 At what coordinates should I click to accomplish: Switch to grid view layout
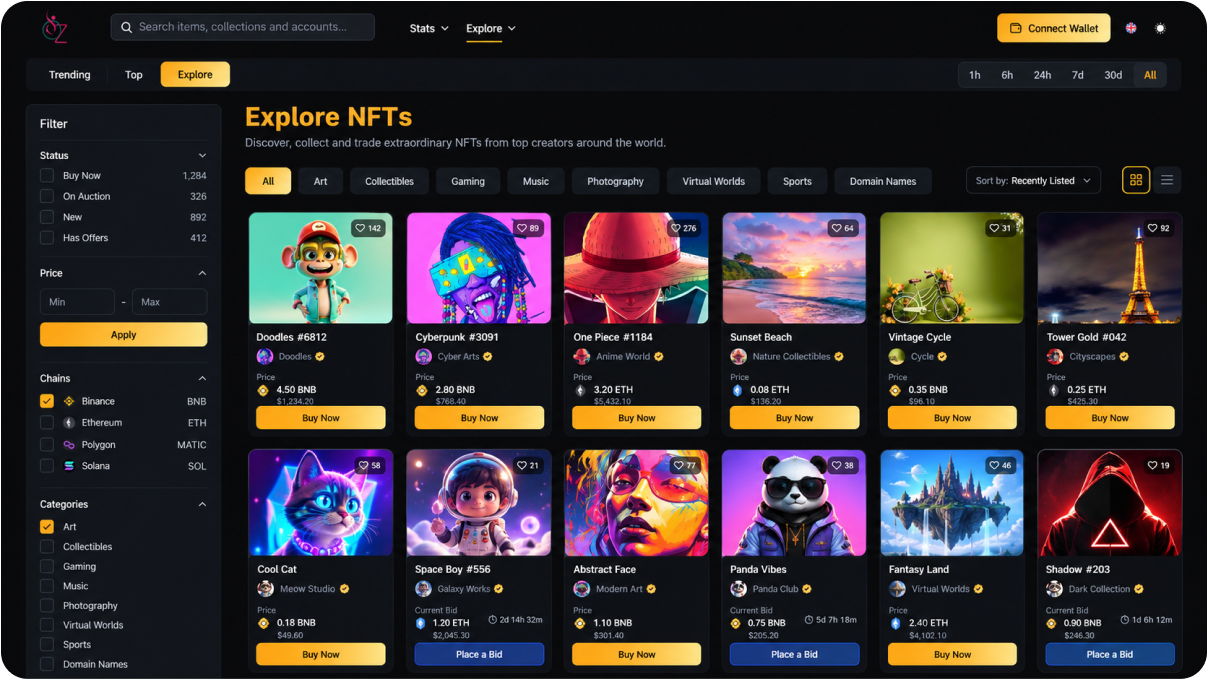(1136, 180)
